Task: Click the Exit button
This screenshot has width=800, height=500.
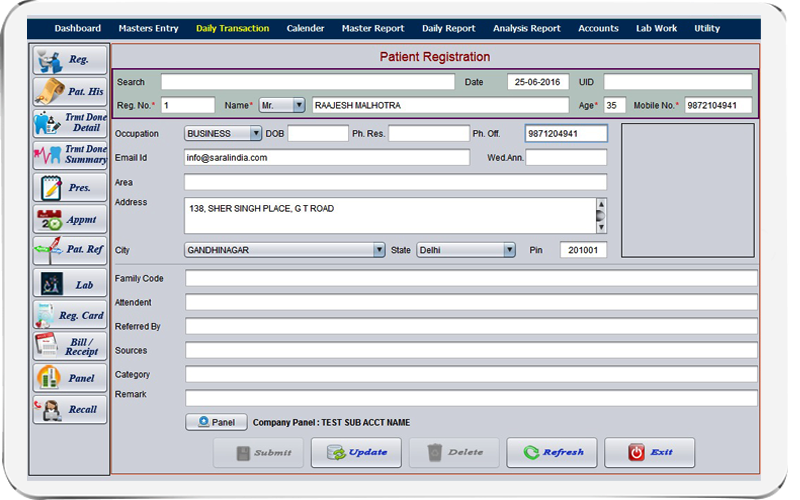Action: pyautogui.click(x=649, y=453)
